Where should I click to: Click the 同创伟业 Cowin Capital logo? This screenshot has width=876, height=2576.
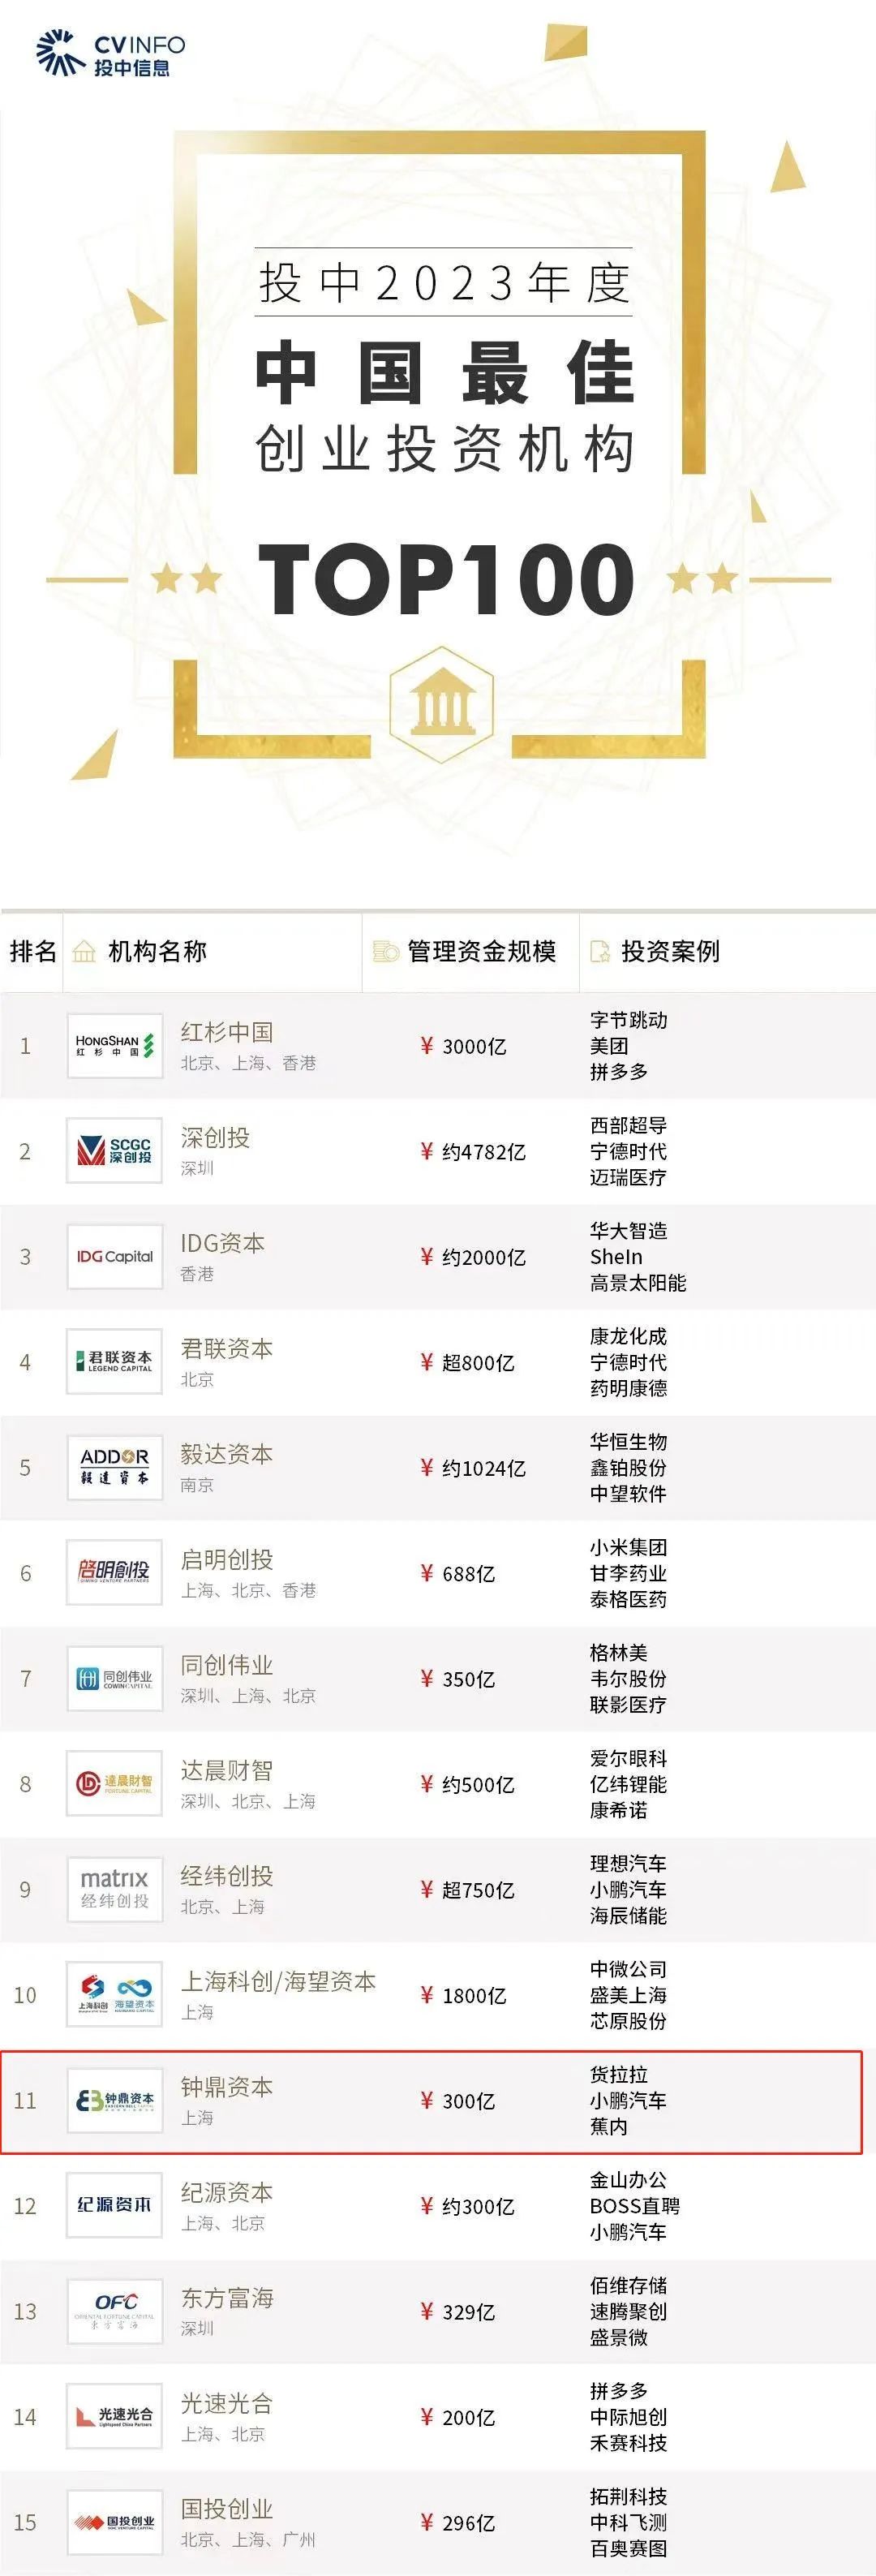point(115,1679)
